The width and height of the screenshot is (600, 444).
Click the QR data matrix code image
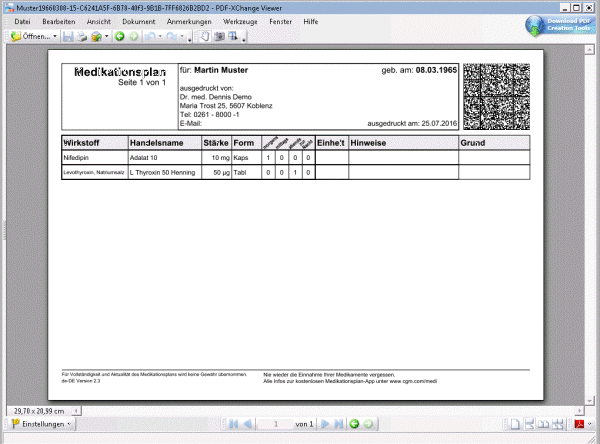coord(496,96)
